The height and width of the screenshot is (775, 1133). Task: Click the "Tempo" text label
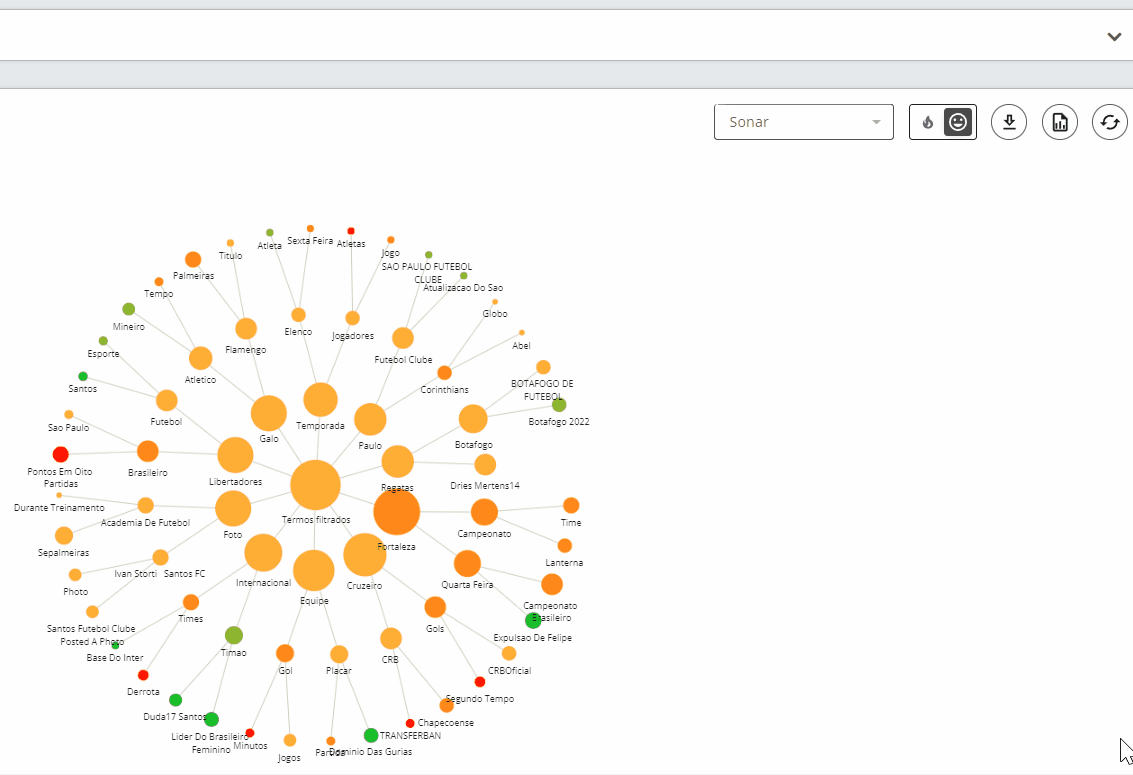(x=158, y=293)
